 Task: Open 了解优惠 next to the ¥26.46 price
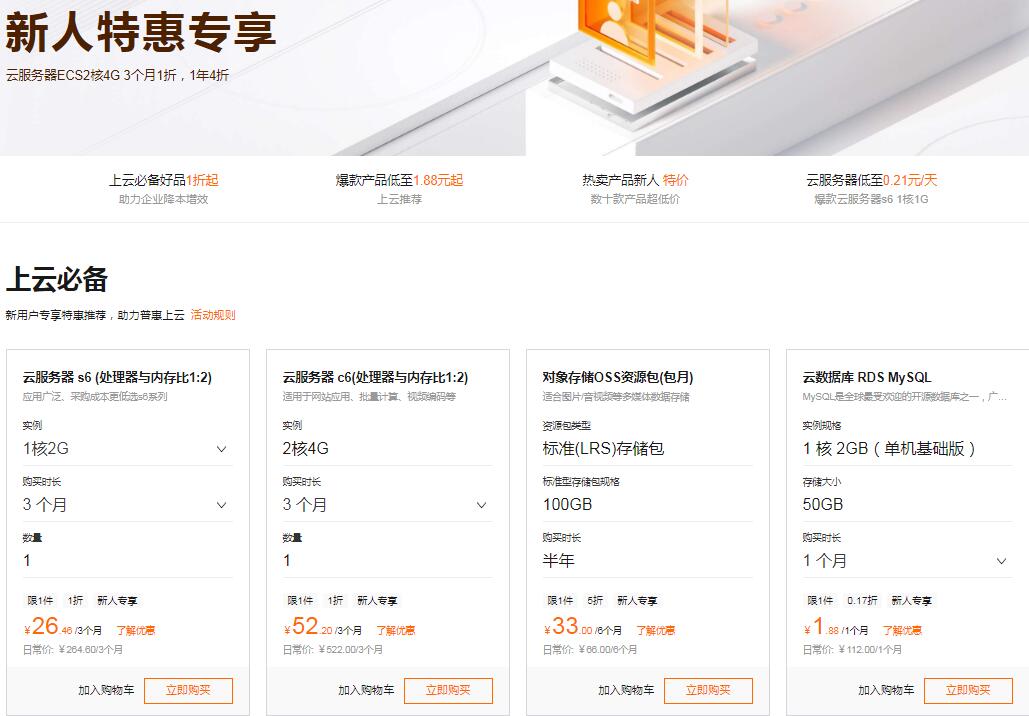coord(136,631)
